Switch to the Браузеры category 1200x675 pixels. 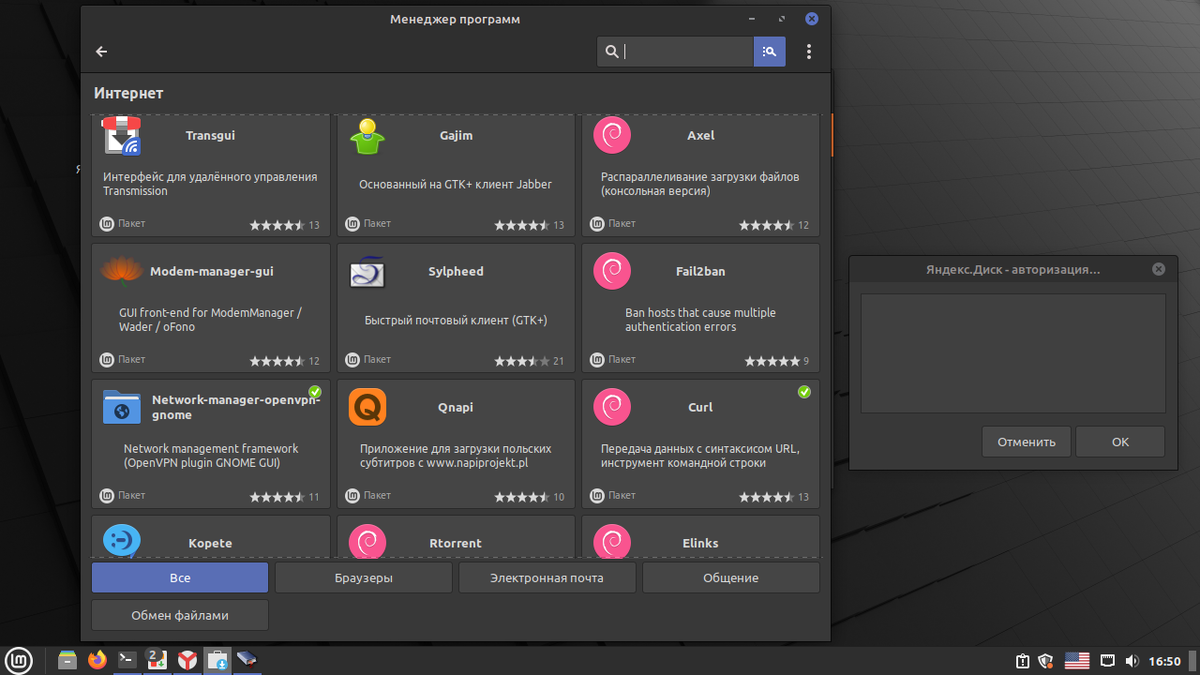(363, 577)
